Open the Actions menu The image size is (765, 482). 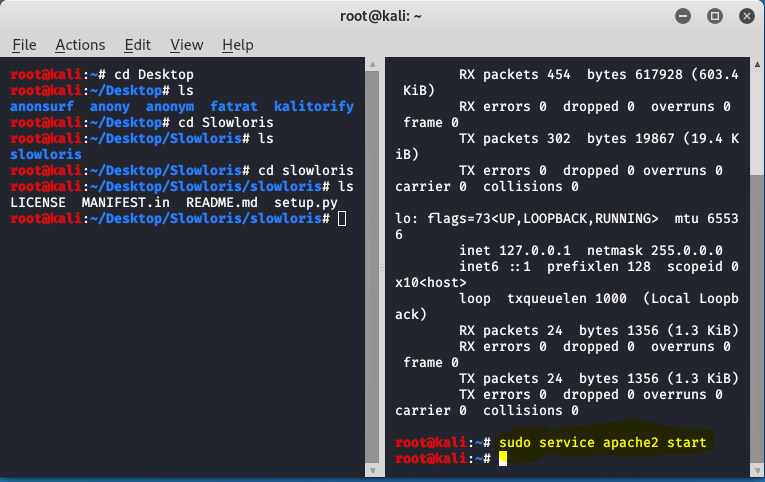[80, 45]
